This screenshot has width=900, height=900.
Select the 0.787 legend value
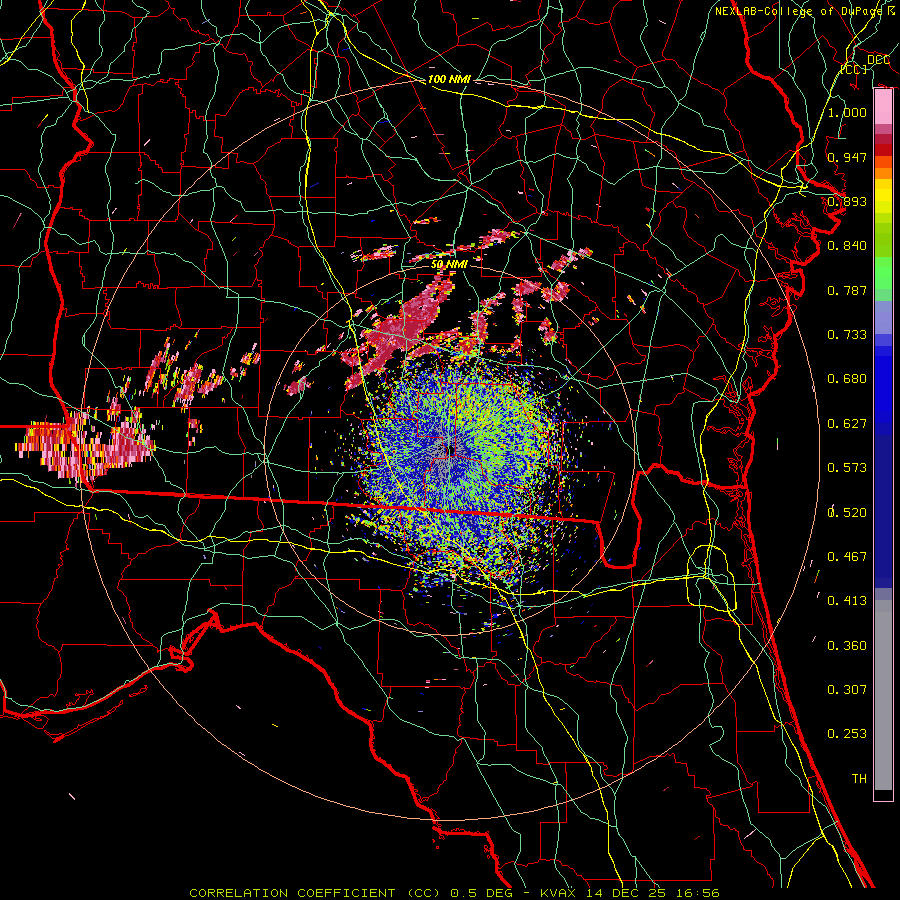[x=847, y=290]
